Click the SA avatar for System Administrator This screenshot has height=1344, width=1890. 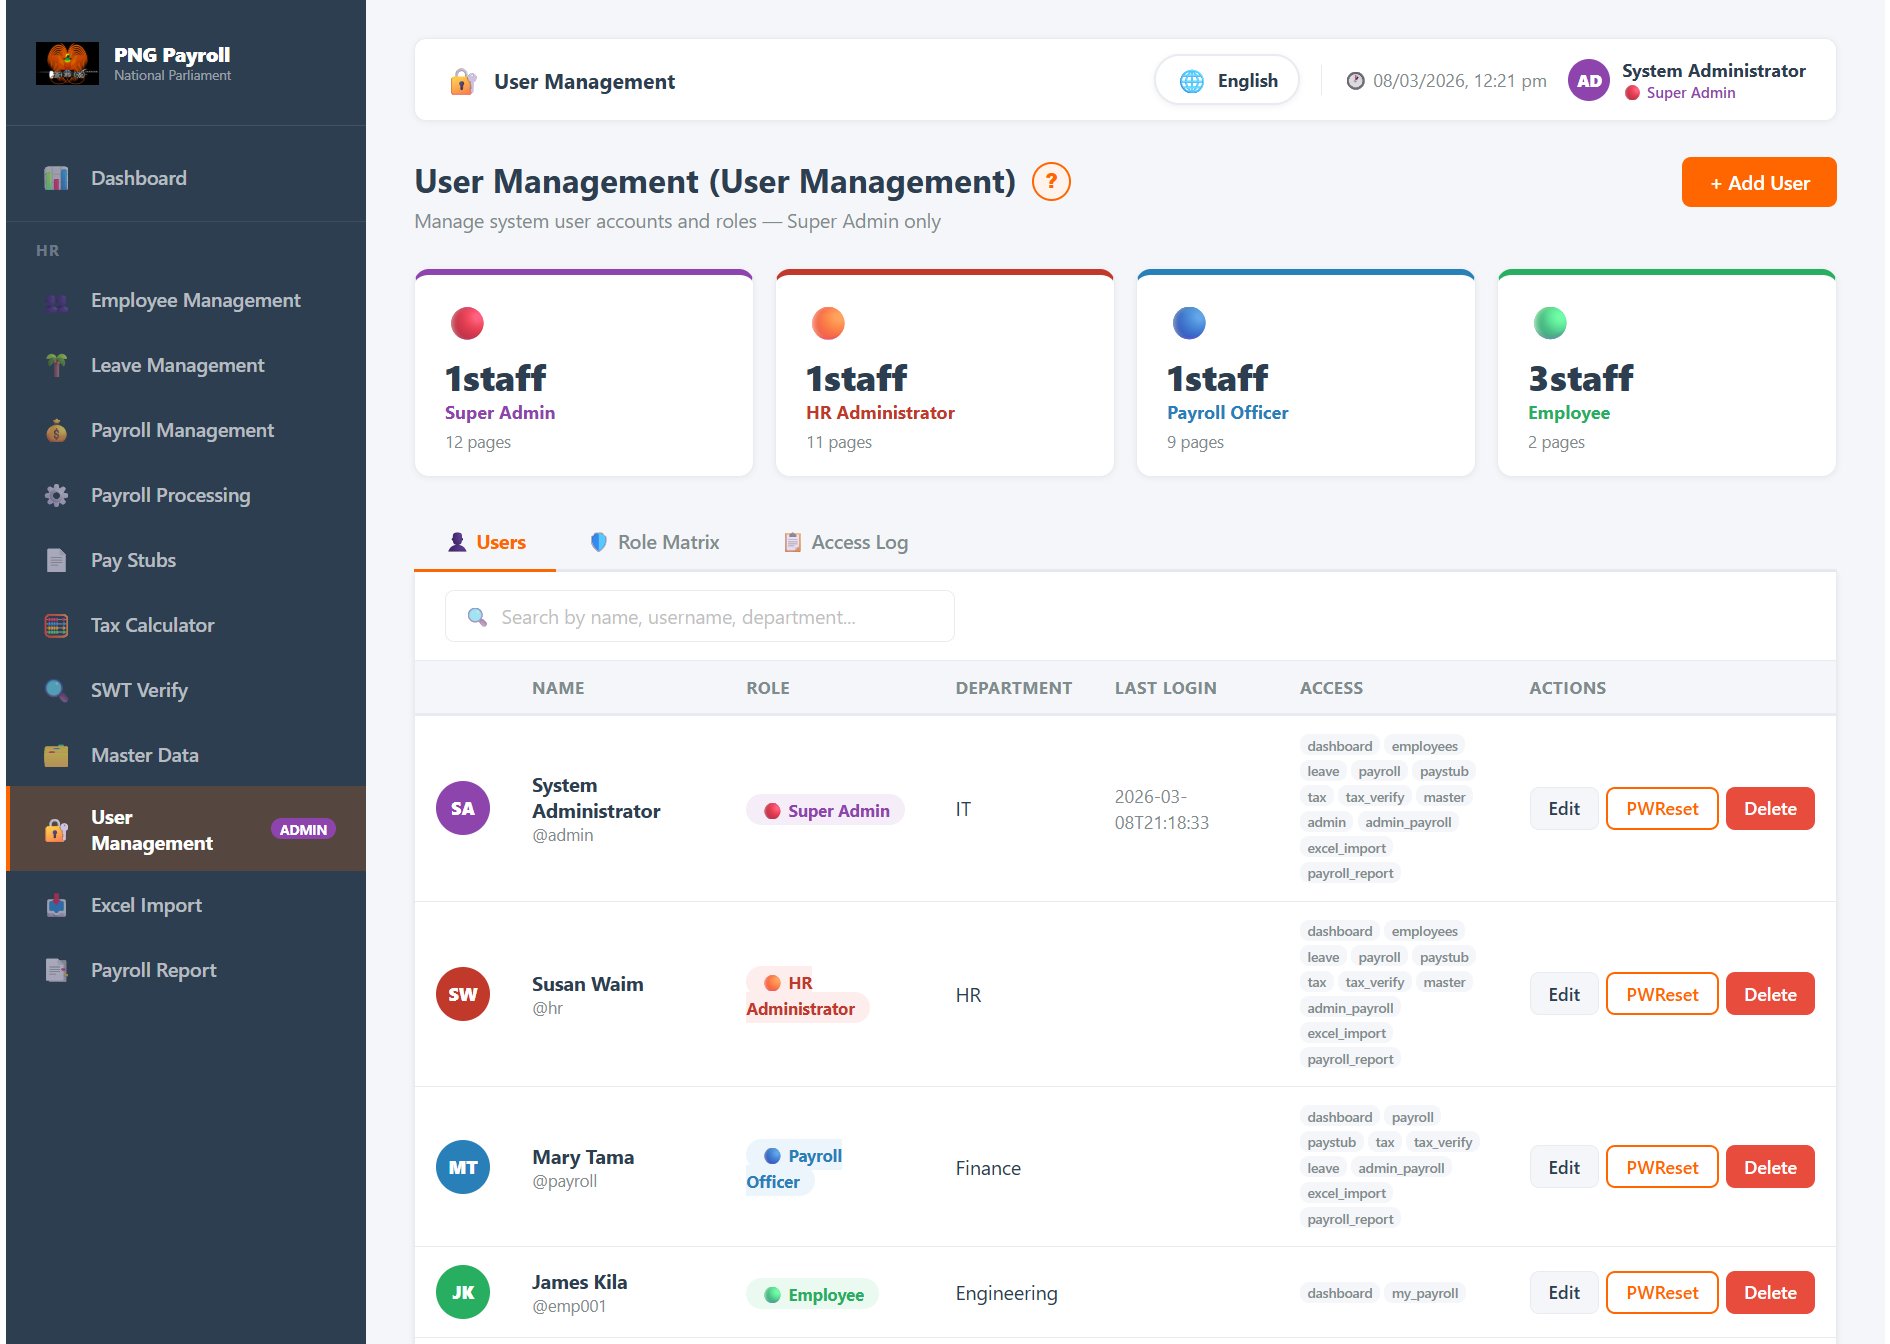click(463, 808)
